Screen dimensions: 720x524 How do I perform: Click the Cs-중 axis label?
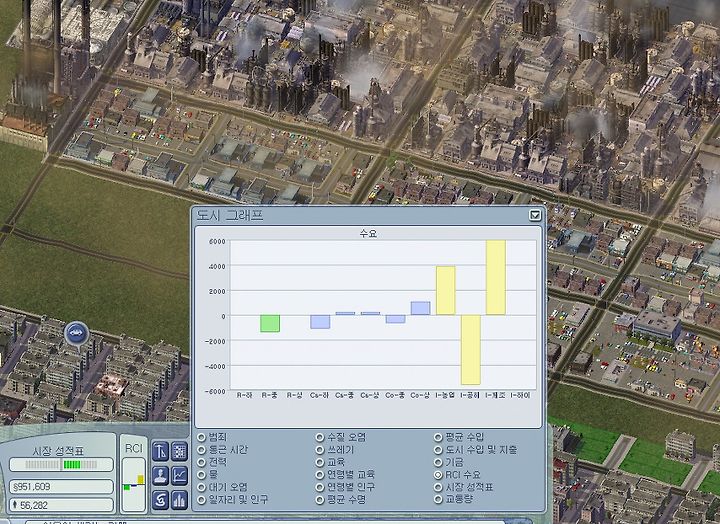point(345,395)
